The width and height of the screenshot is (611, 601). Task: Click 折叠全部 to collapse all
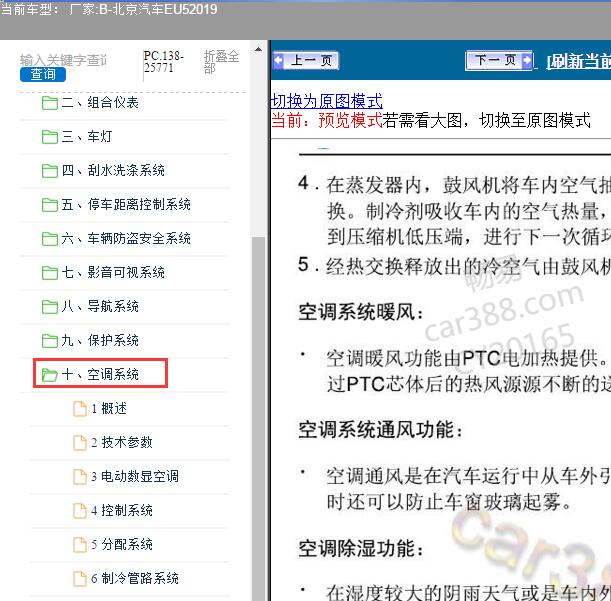221,62
